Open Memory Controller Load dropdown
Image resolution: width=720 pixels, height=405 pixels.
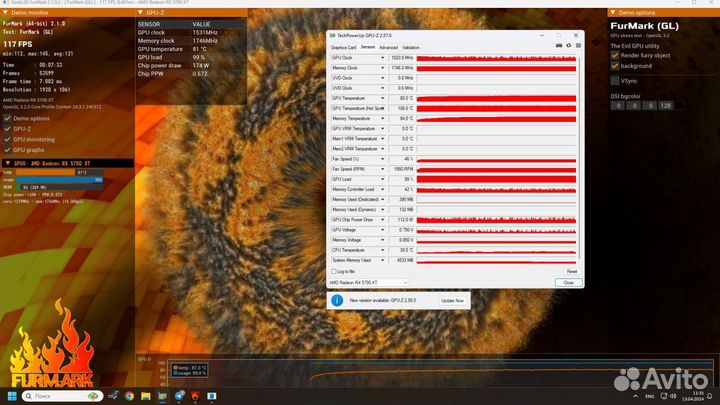tap(382, 189)
